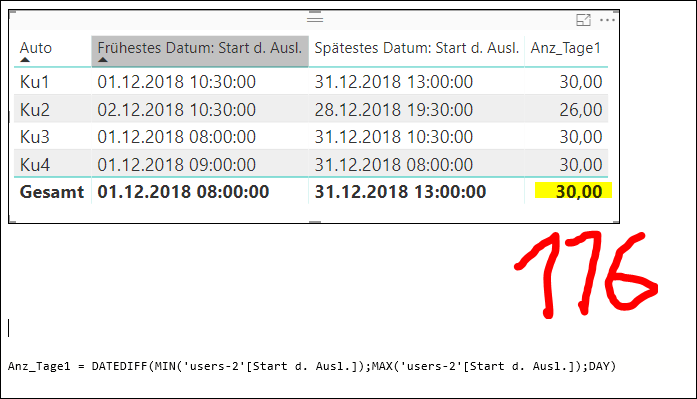The height and width of the screenshot is (399, 697).
Task: Click Anz_Tage1 value 30,00 in Ku3 row
Action: coord(581,137)
